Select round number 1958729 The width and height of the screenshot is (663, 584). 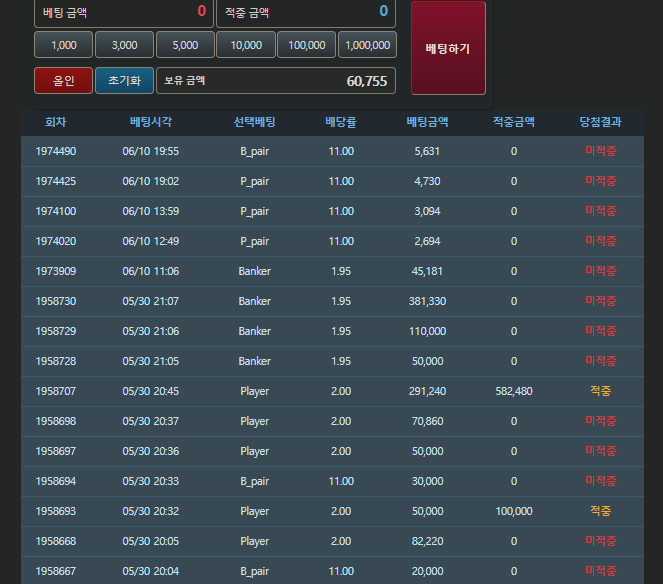coord(56,332)
